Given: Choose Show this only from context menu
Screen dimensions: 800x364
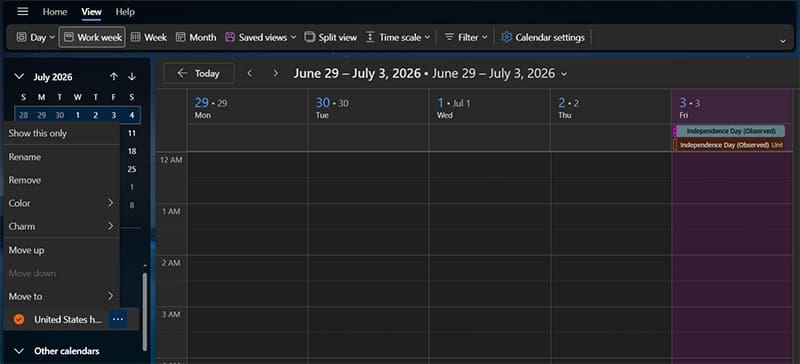Looking at the screenshot, I should click(62, 133).
